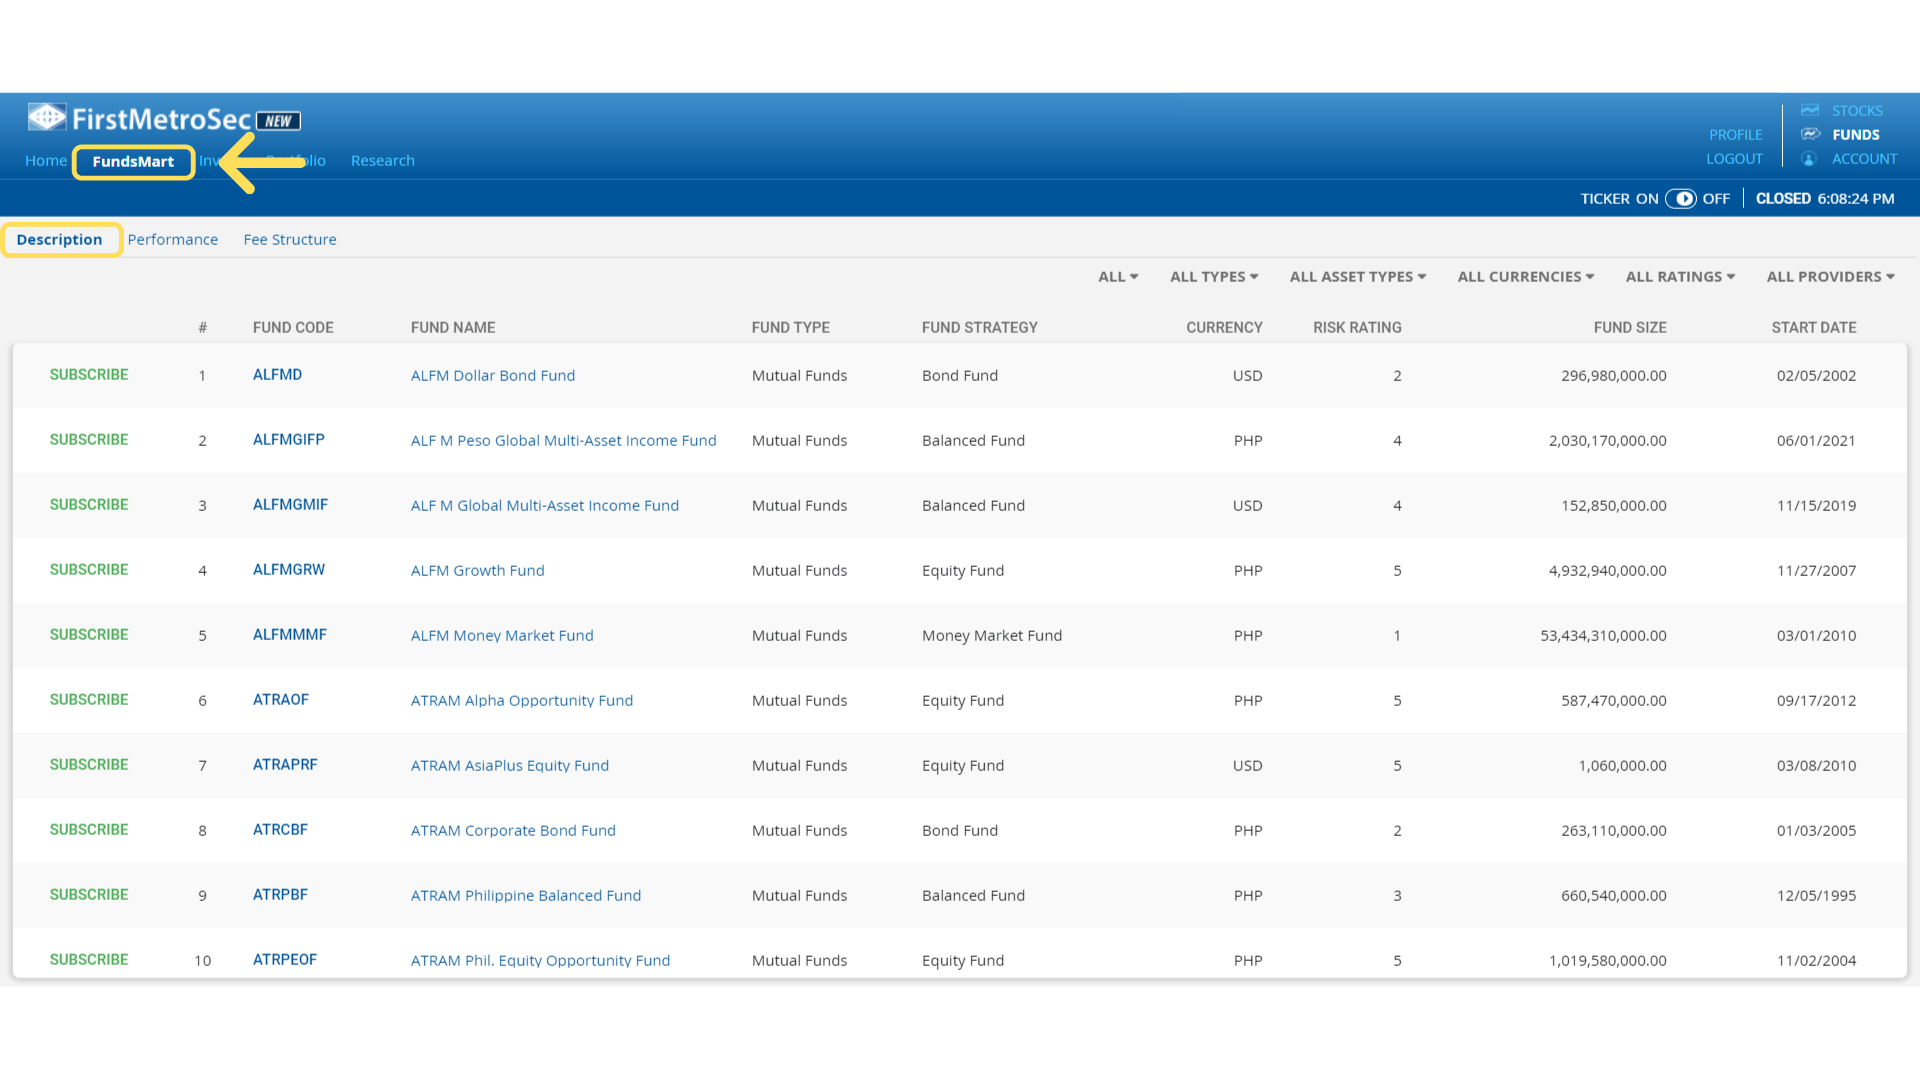Toggle the ticker ON/OFF switch
Viewport: 1920px width, 1080px height.
pyautogui.click(x=1681, y=199)
